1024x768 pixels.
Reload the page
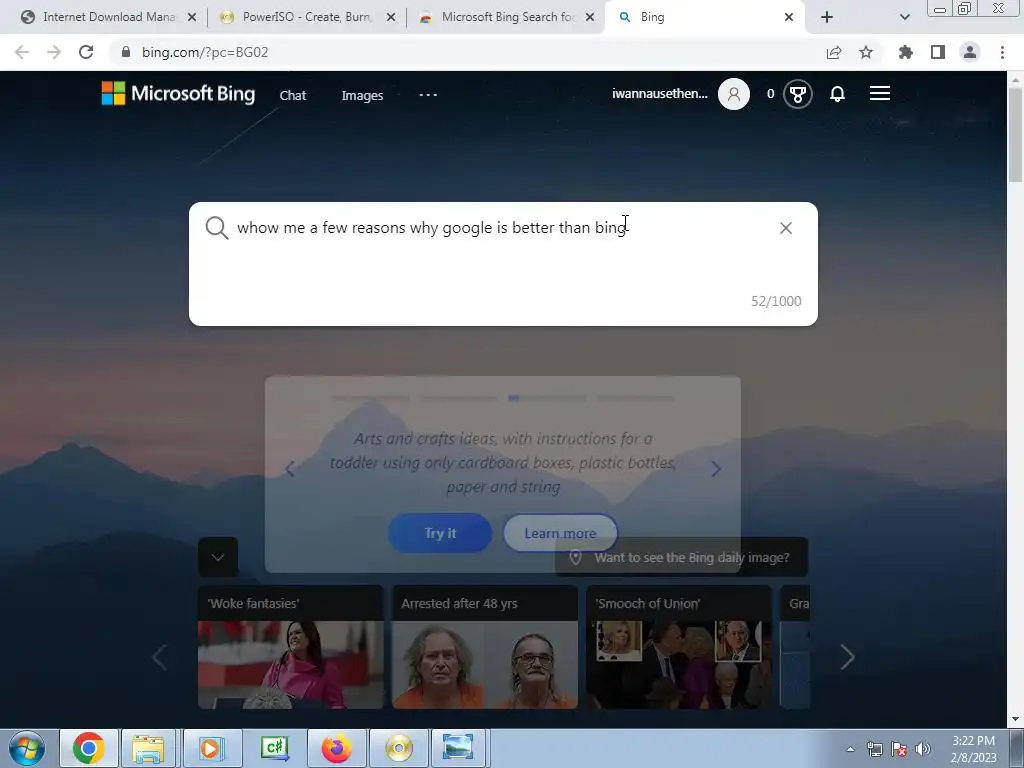coord(86,52)
